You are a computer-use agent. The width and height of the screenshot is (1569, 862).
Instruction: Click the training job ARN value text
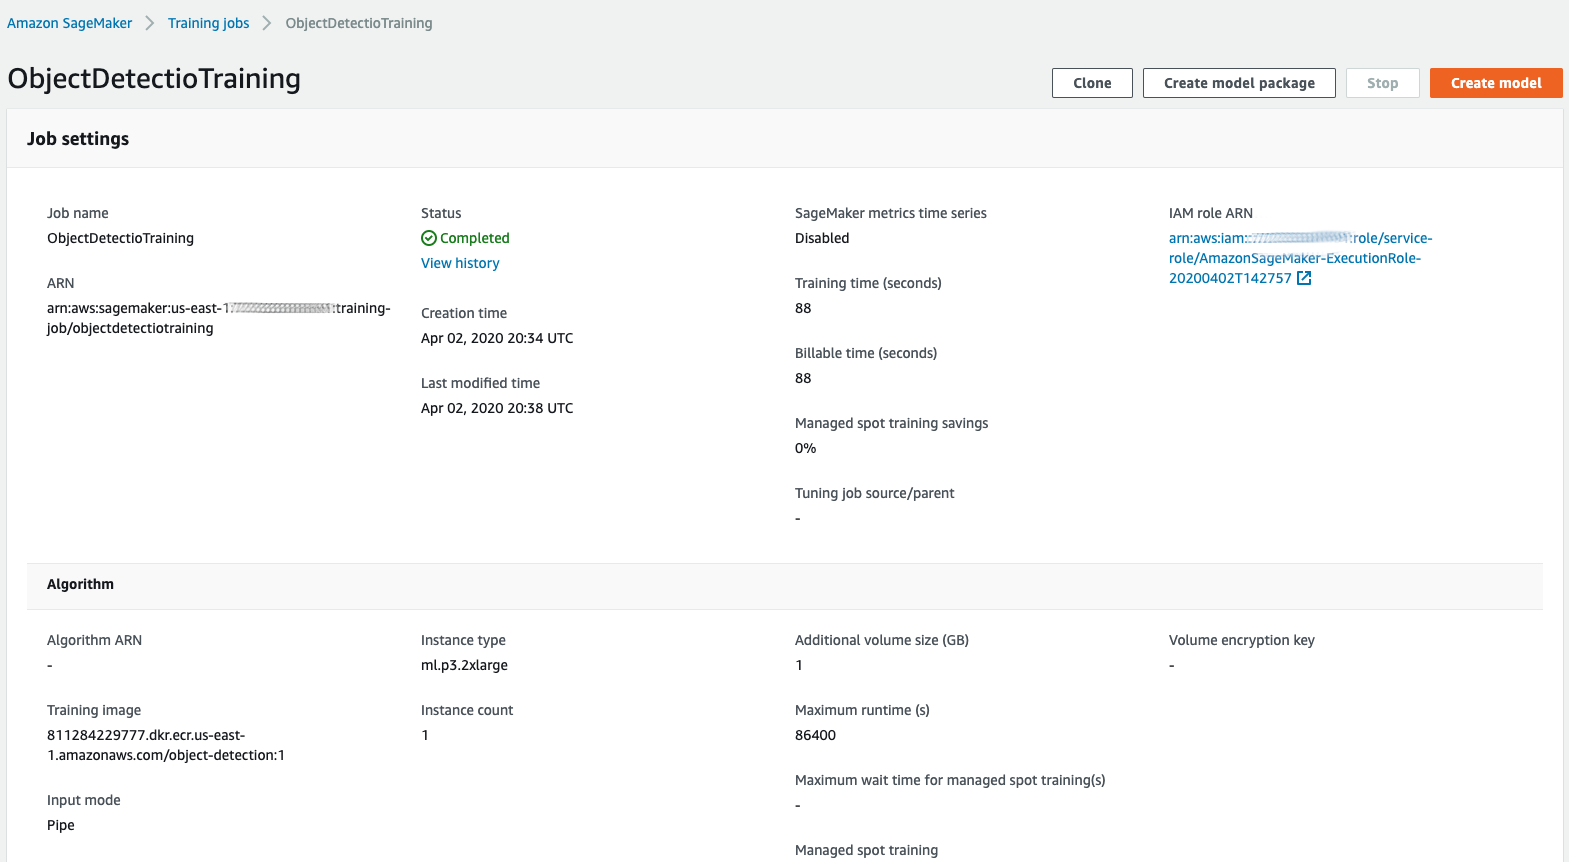pos(218,318)
